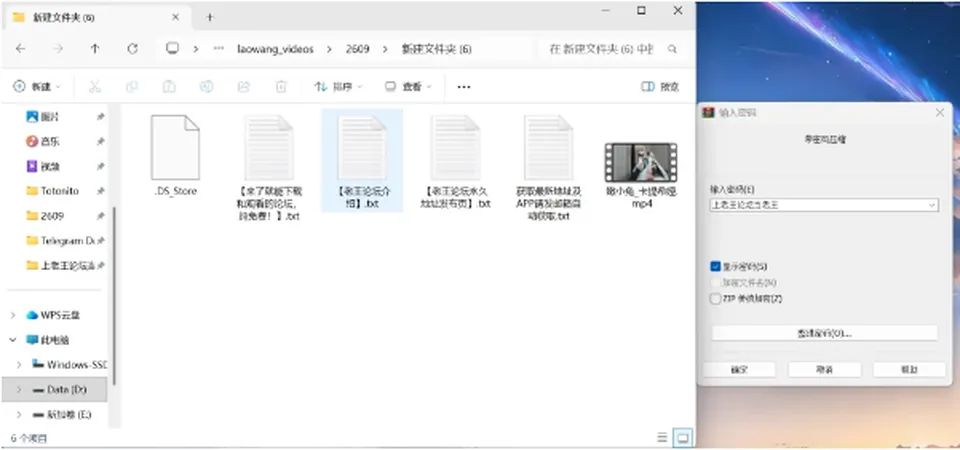Viewport: 960px width, 450px height.
Task: Click the Delete trash icon
Action: 281,87
